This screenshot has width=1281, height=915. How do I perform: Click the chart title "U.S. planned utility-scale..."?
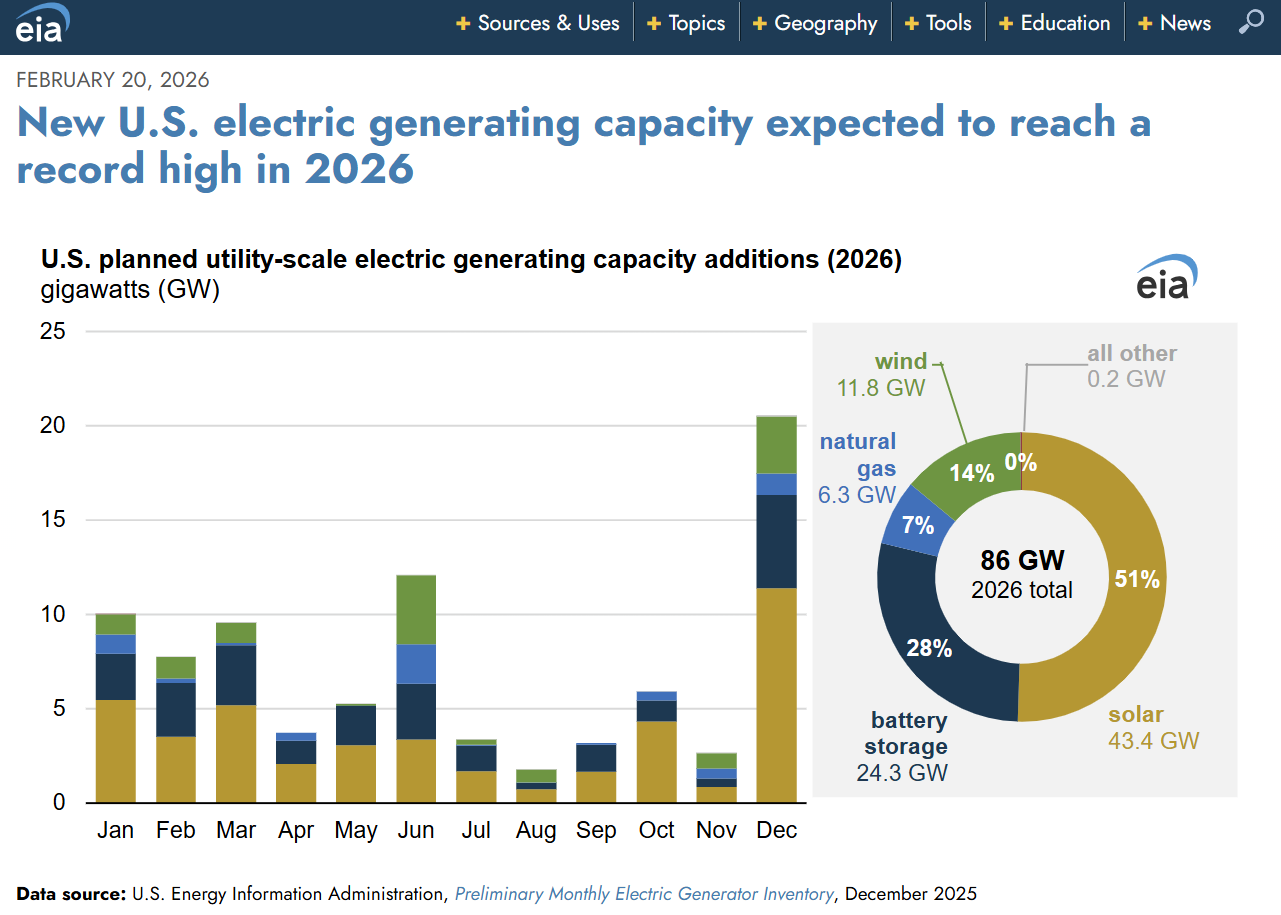[472, 260]
